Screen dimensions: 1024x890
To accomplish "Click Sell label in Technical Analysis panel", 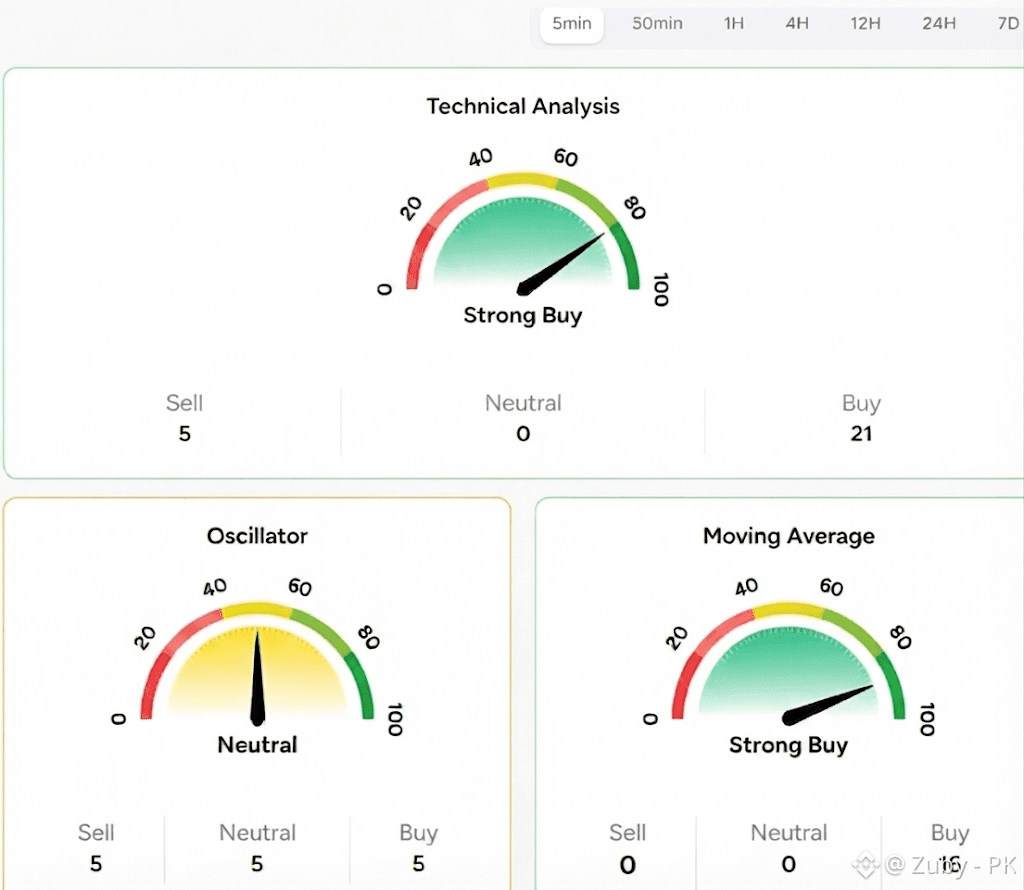I will click(185, 403).
